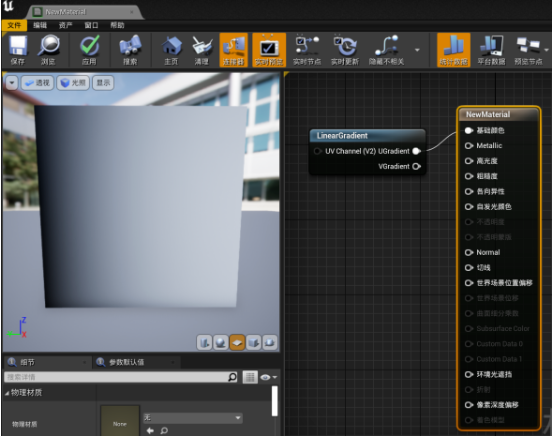The height and width of the screenshot is (436, 554).
Task: Click the 搜索详情 search field
Action: click(121, 377)
